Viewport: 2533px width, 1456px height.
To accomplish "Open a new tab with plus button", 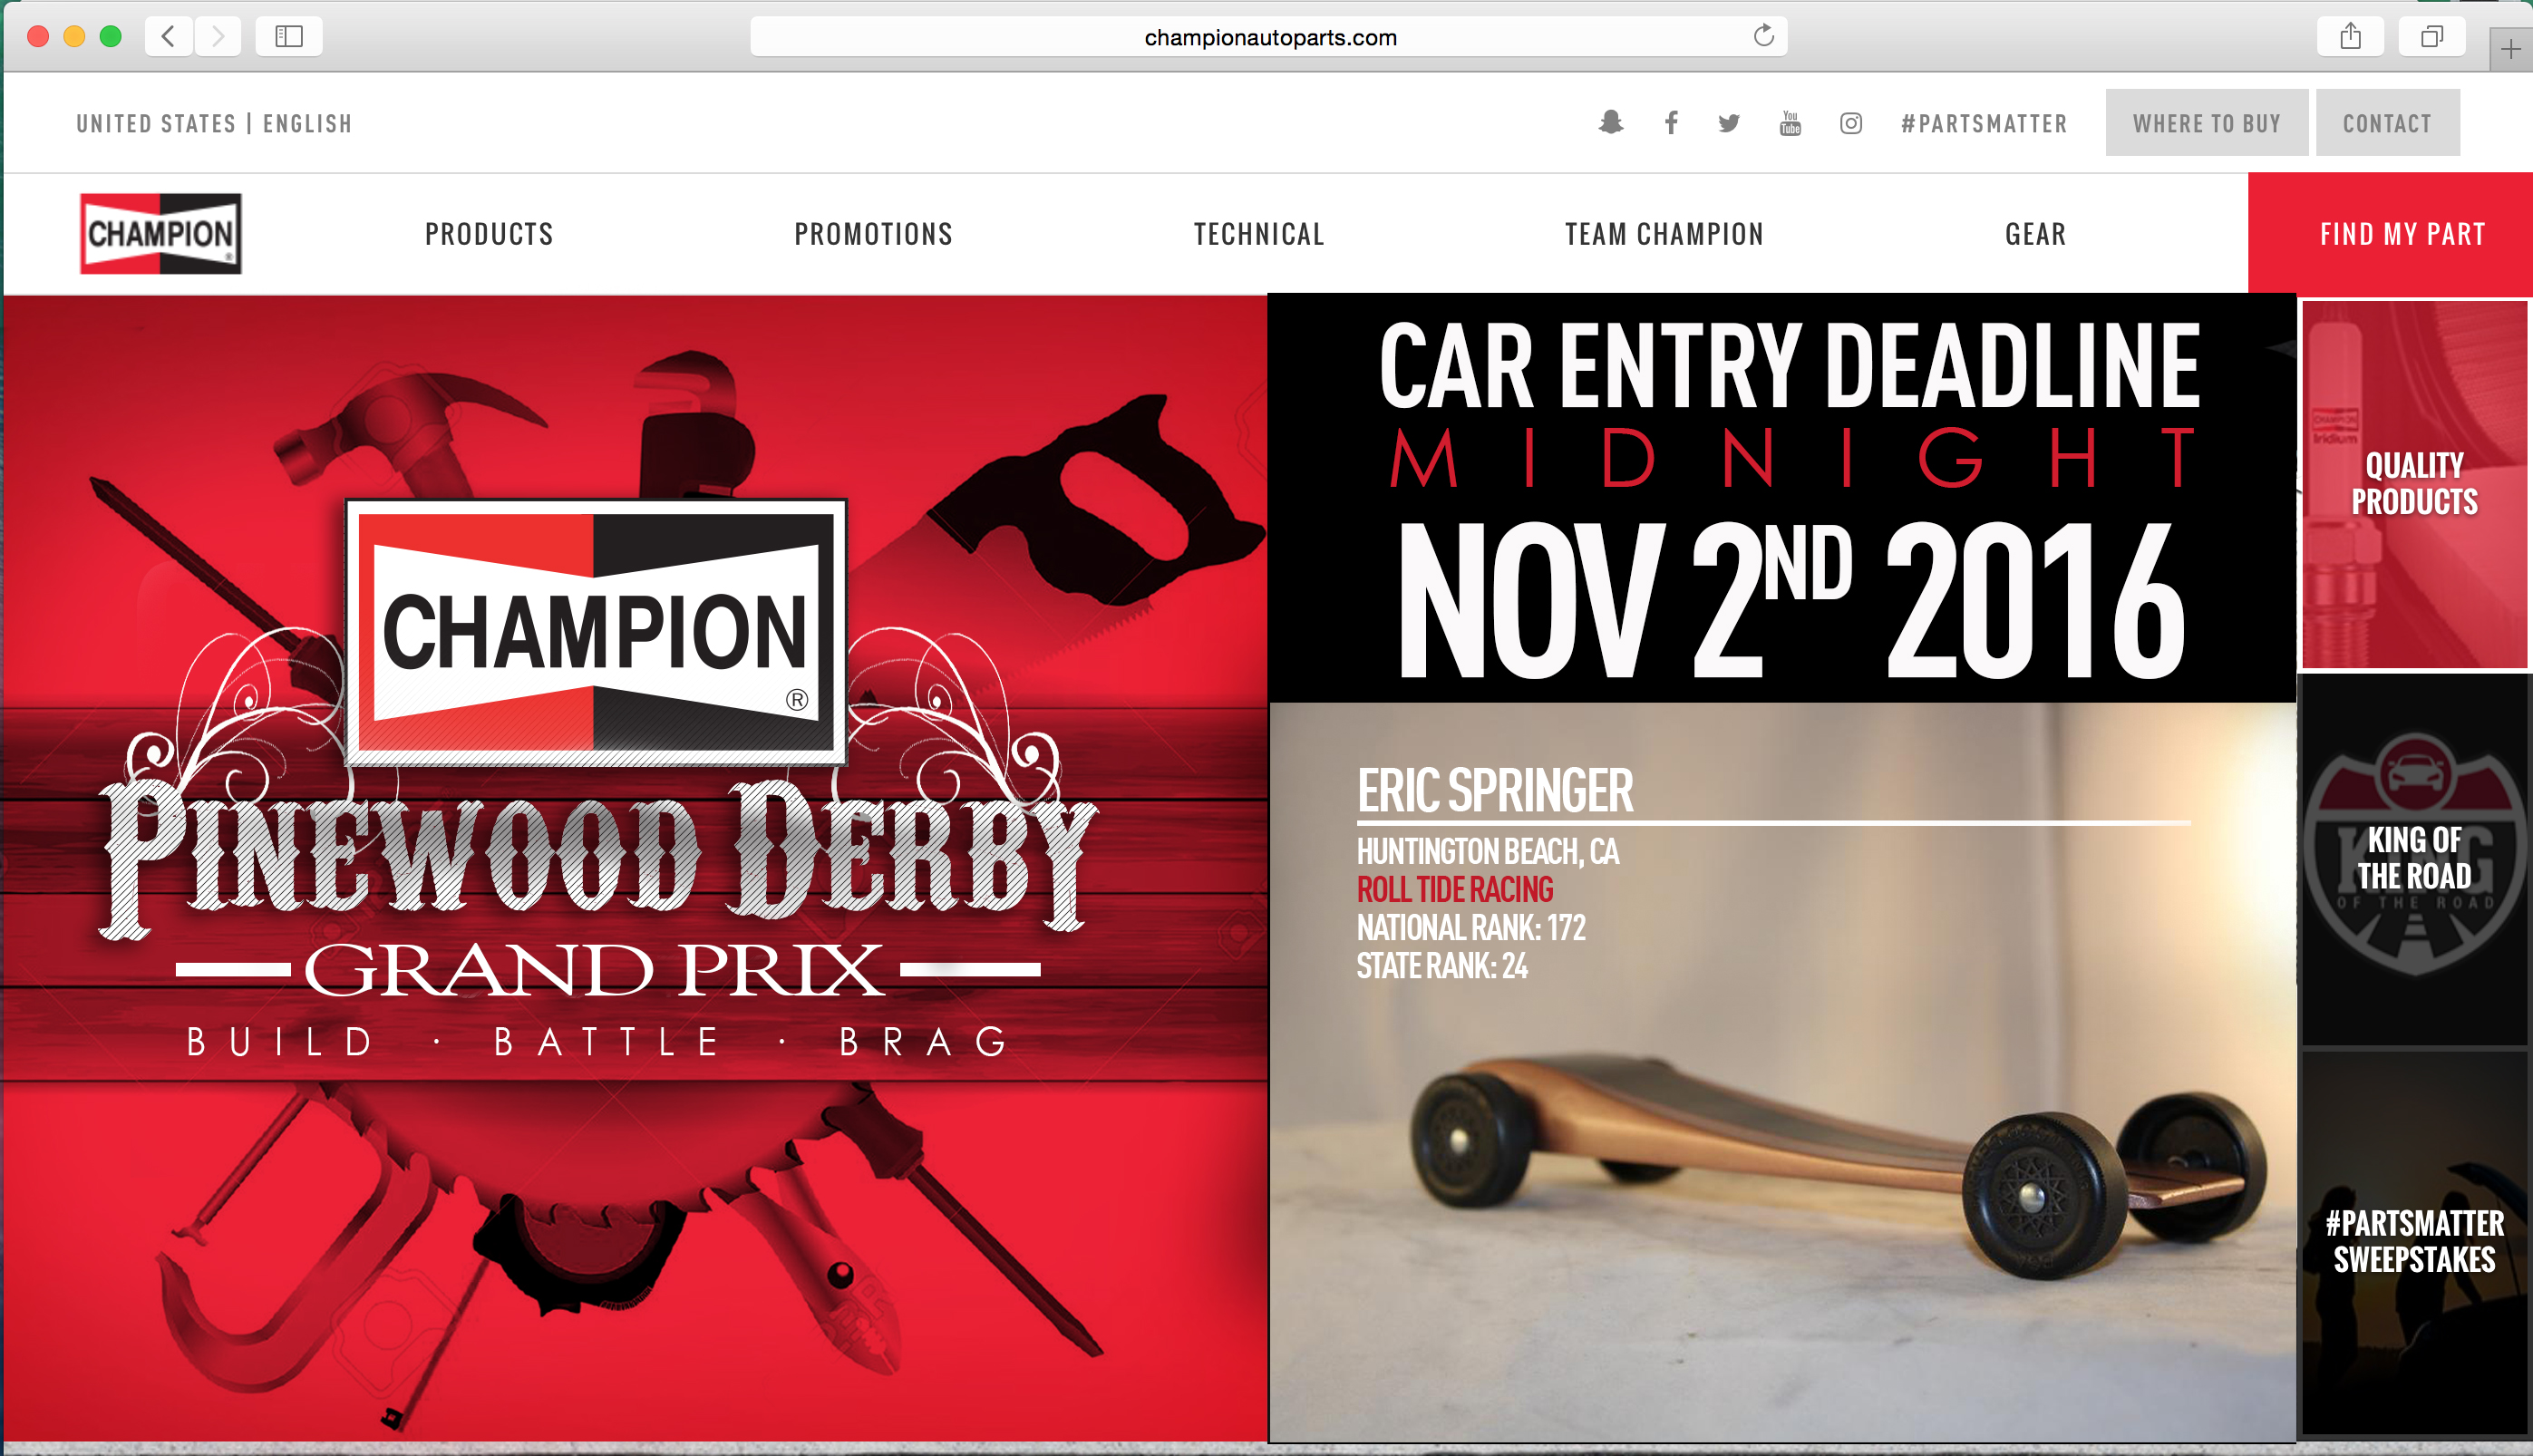I will tap(2511, 49).
